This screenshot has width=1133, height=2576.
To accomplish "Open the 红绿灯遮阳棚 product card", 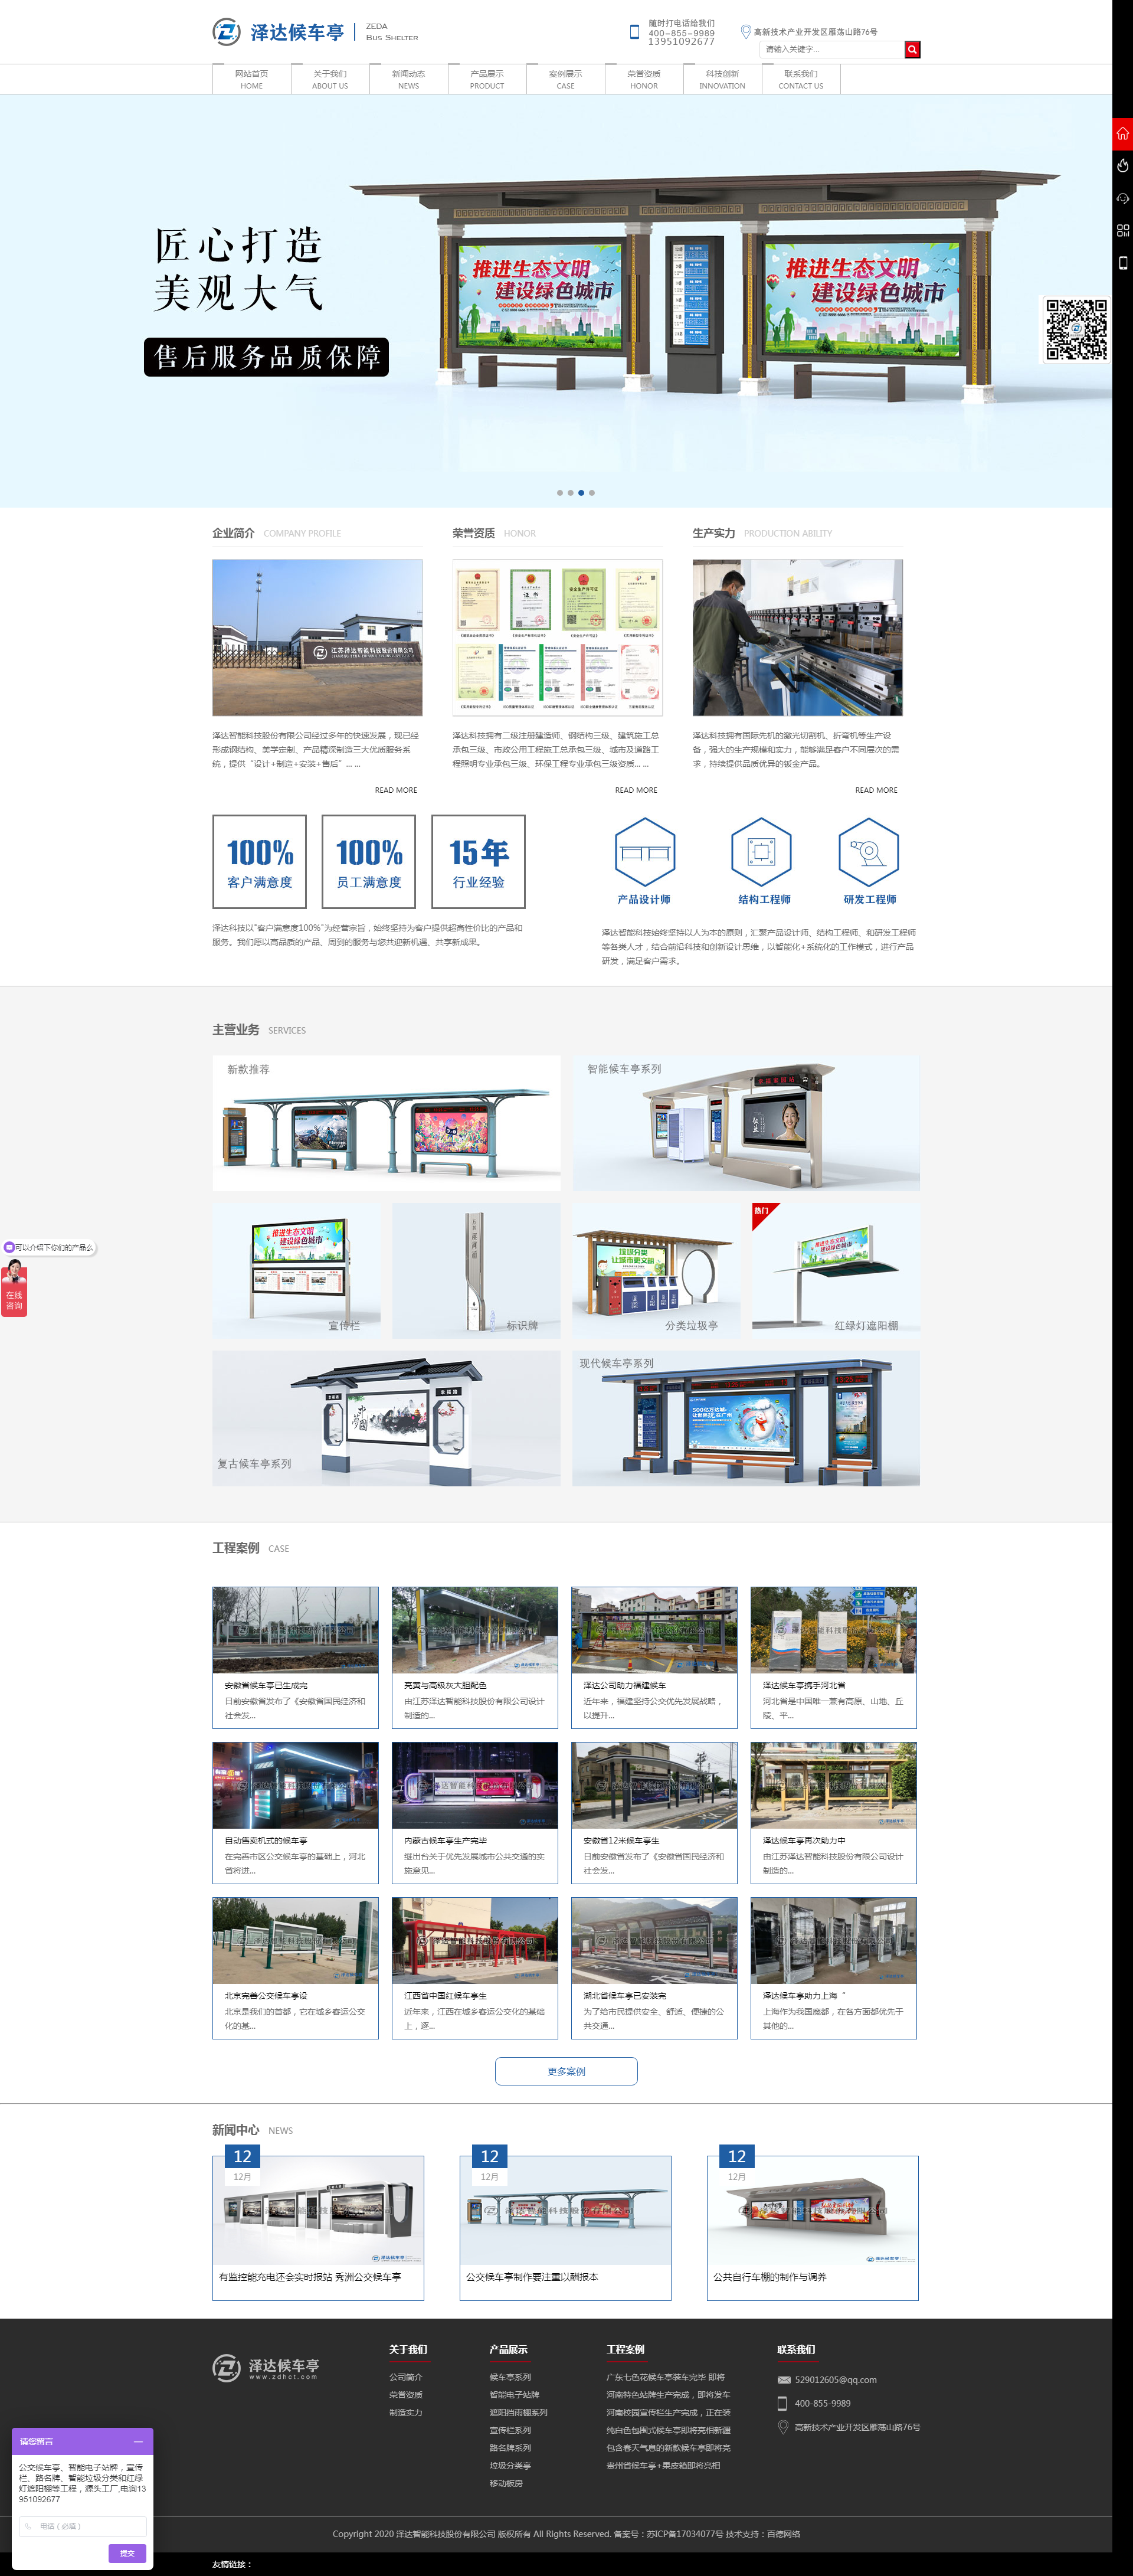I will point(836,1270).
